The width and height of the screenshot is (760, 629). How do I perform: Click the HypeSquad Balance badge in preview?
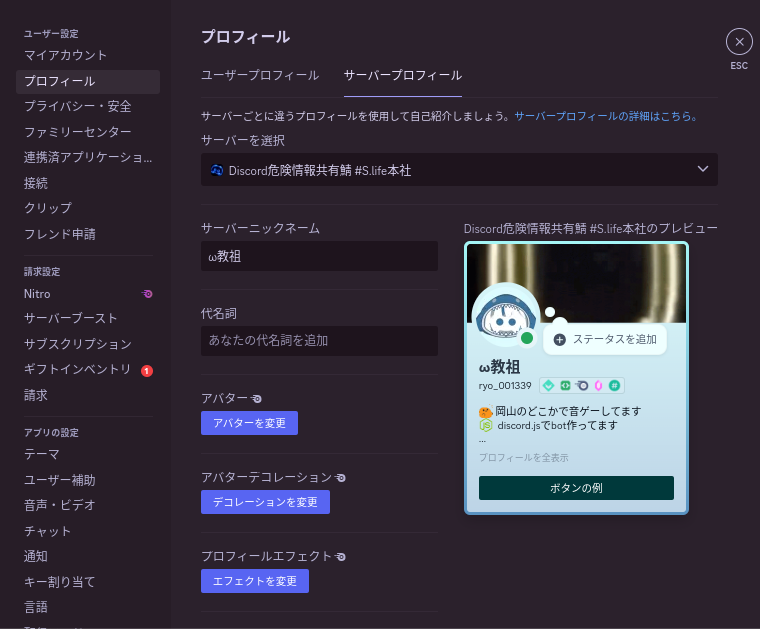pos(548,385)
